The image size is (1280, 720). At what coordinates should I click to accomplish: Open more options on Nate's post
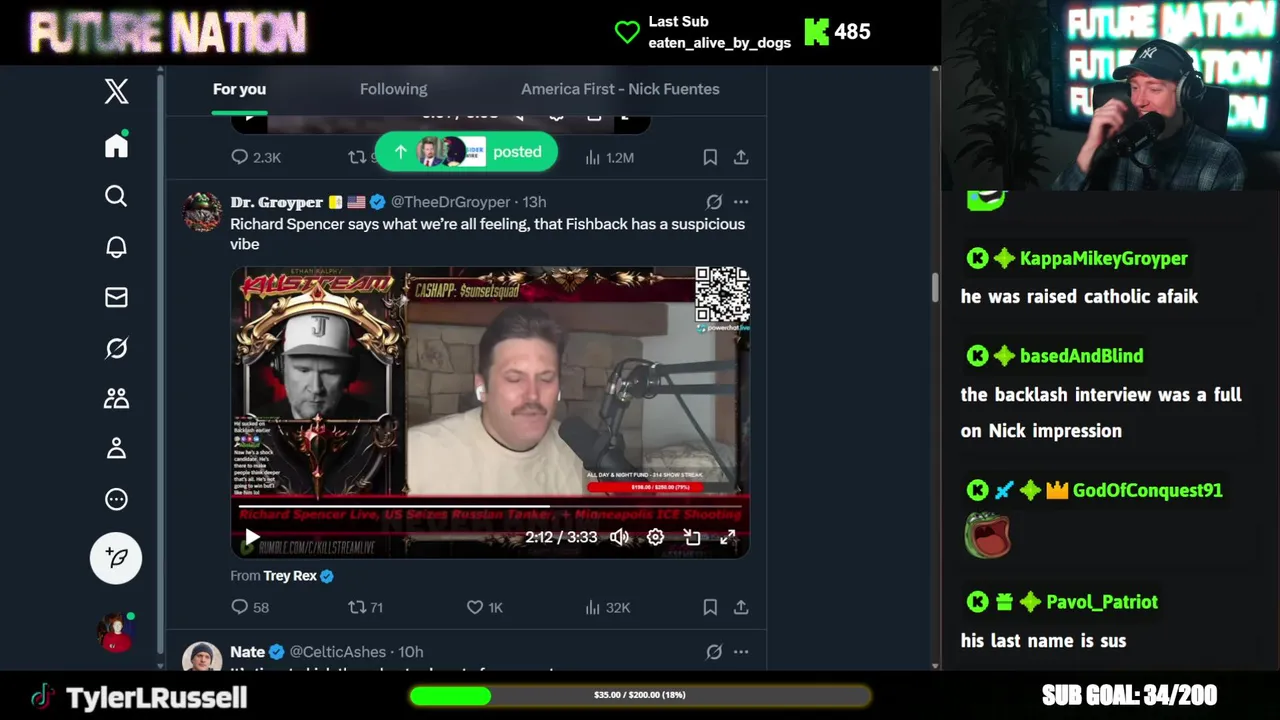tap(741, 652)
